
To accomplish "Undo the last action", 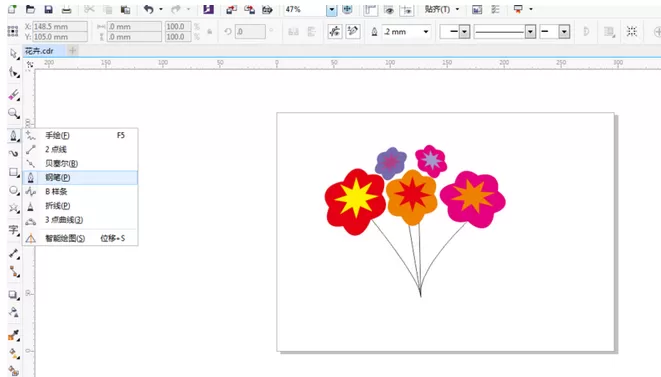I will point(148,9).
